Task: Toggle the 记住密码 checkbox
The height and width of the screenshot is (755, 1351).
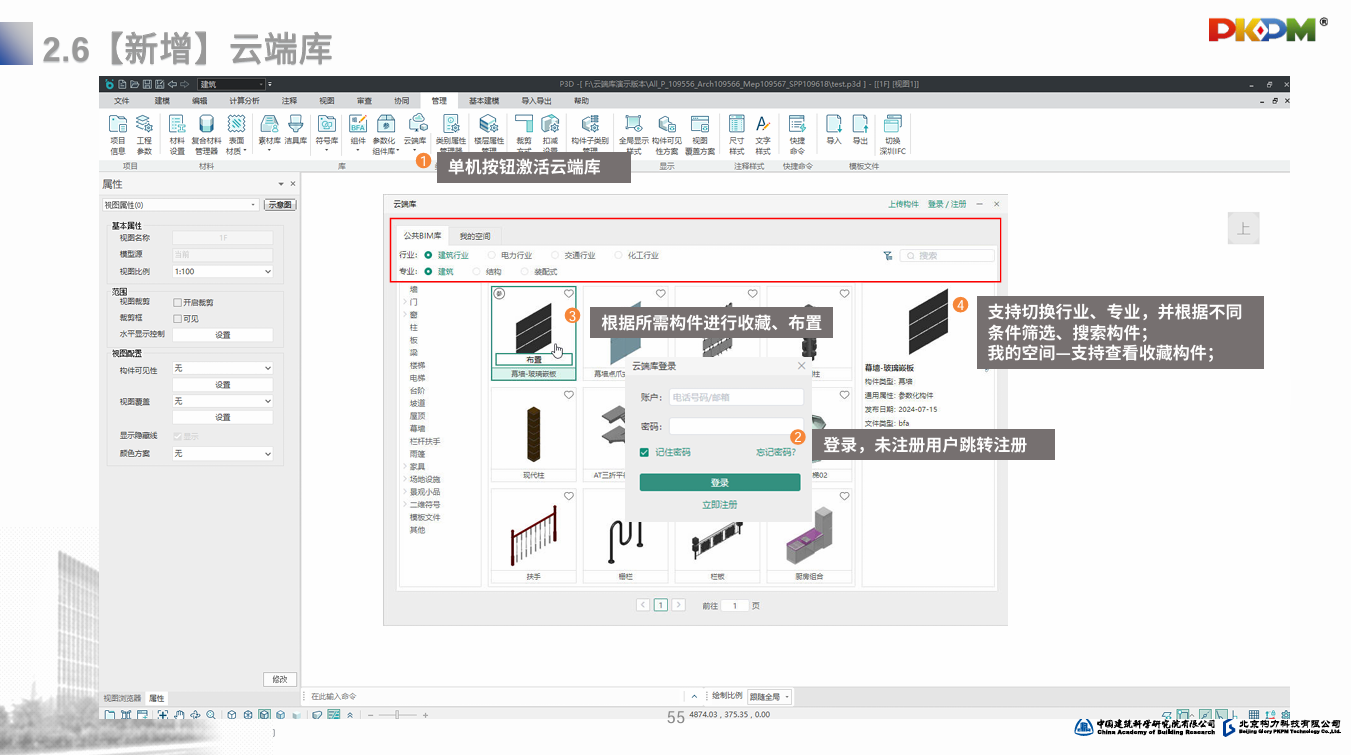Action: pos(645,453)
